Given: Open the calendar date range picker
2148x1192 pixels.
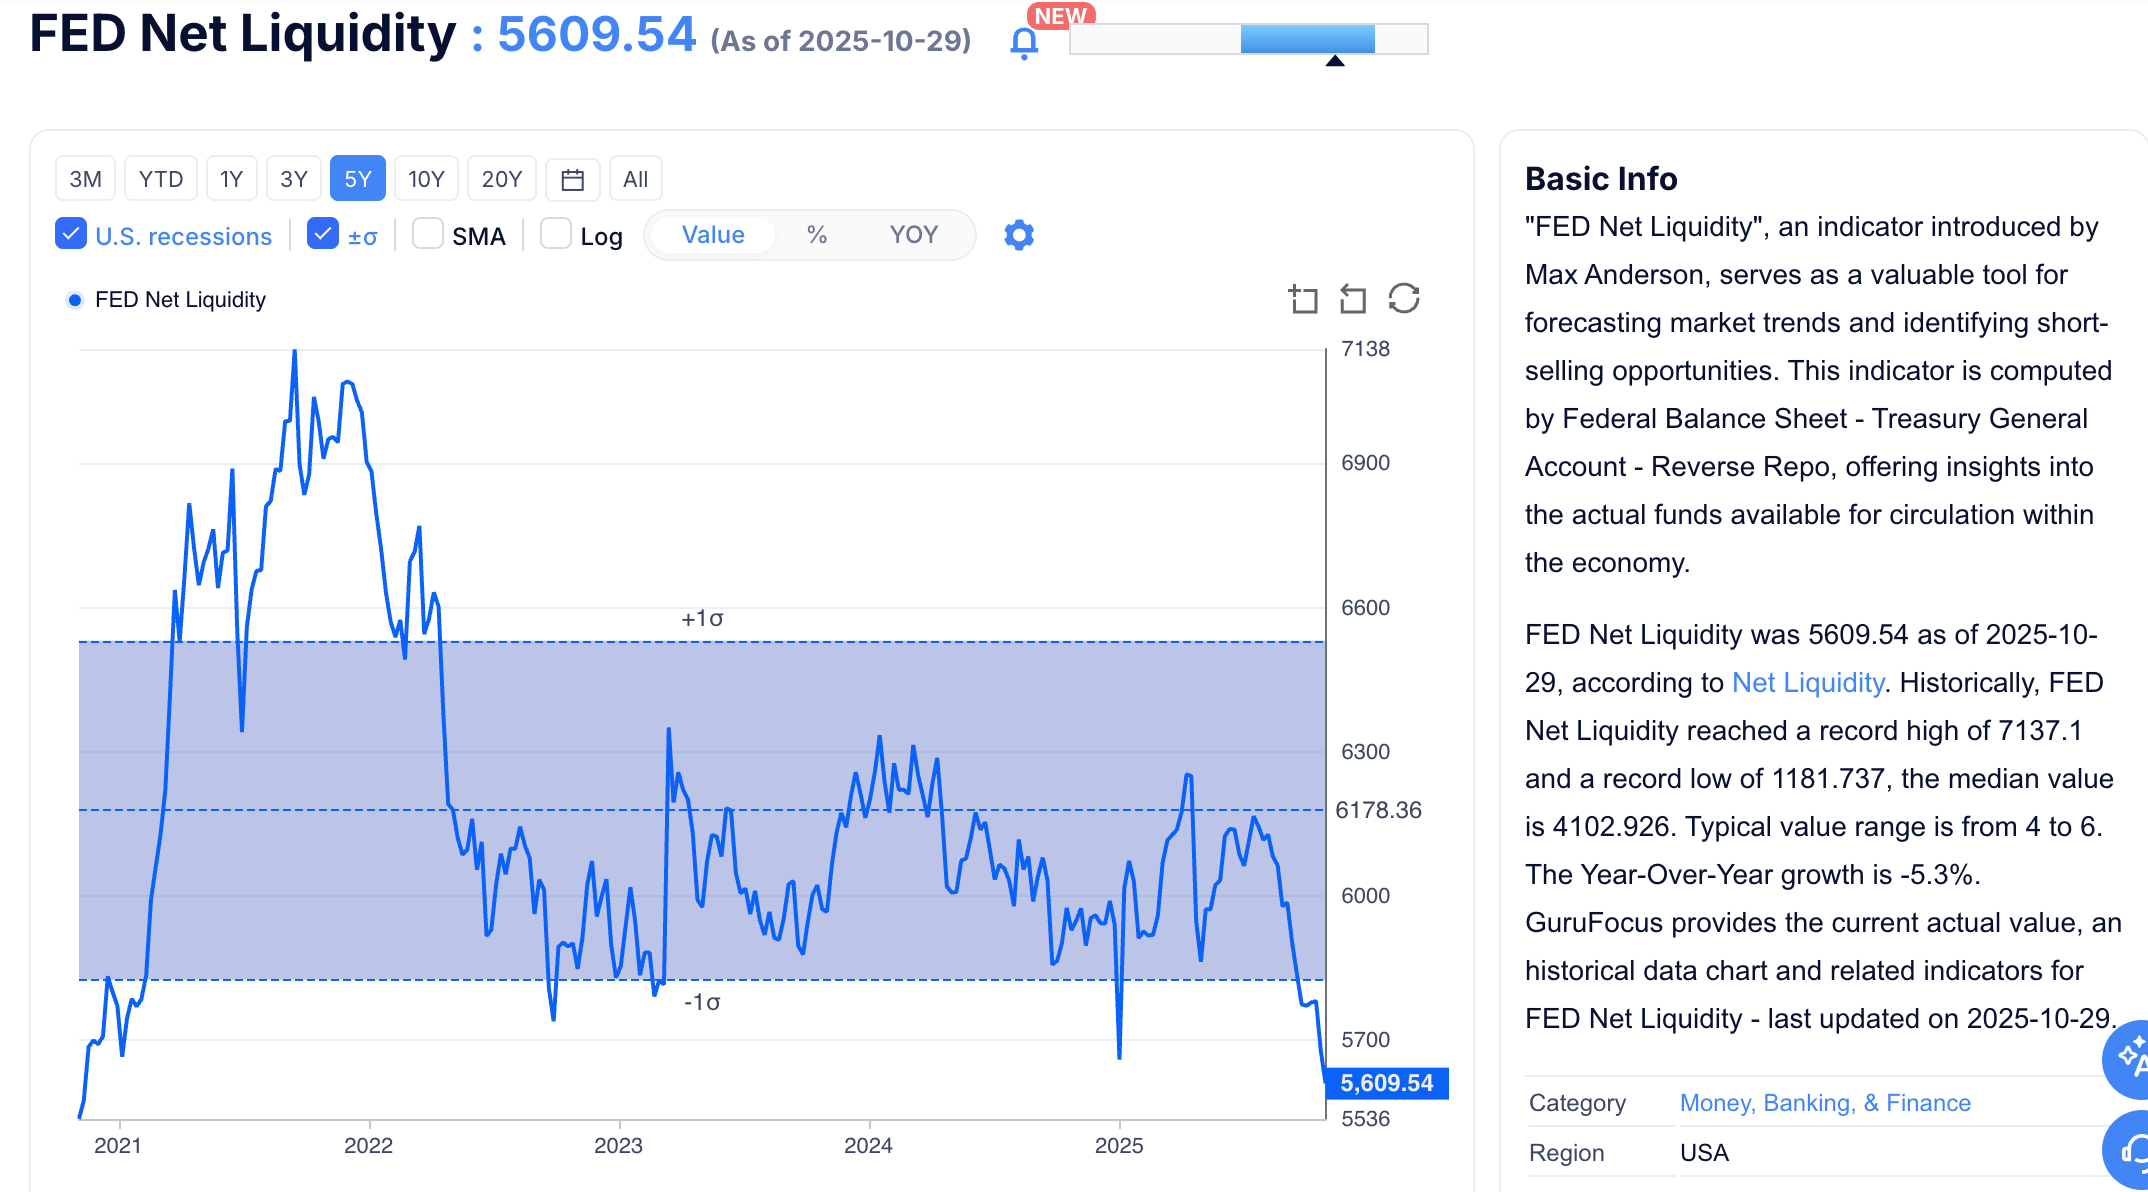Looking at the screenshot, I should click(x=572, y=179).
